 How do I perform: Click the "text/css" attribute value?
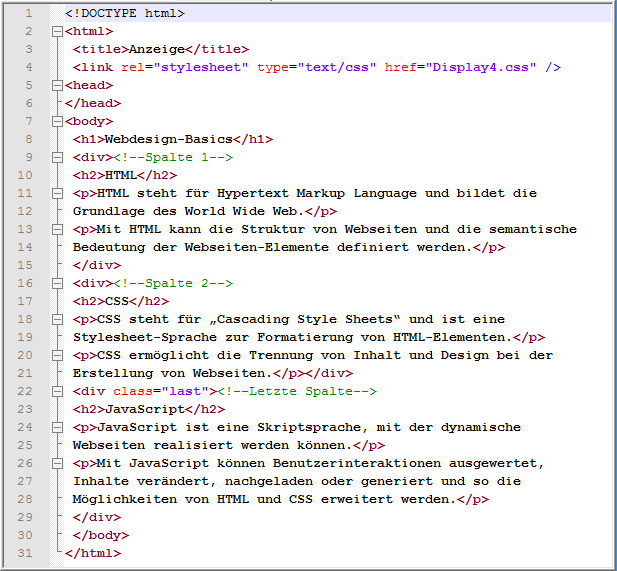pyautogui.click(x=337, y=67)
